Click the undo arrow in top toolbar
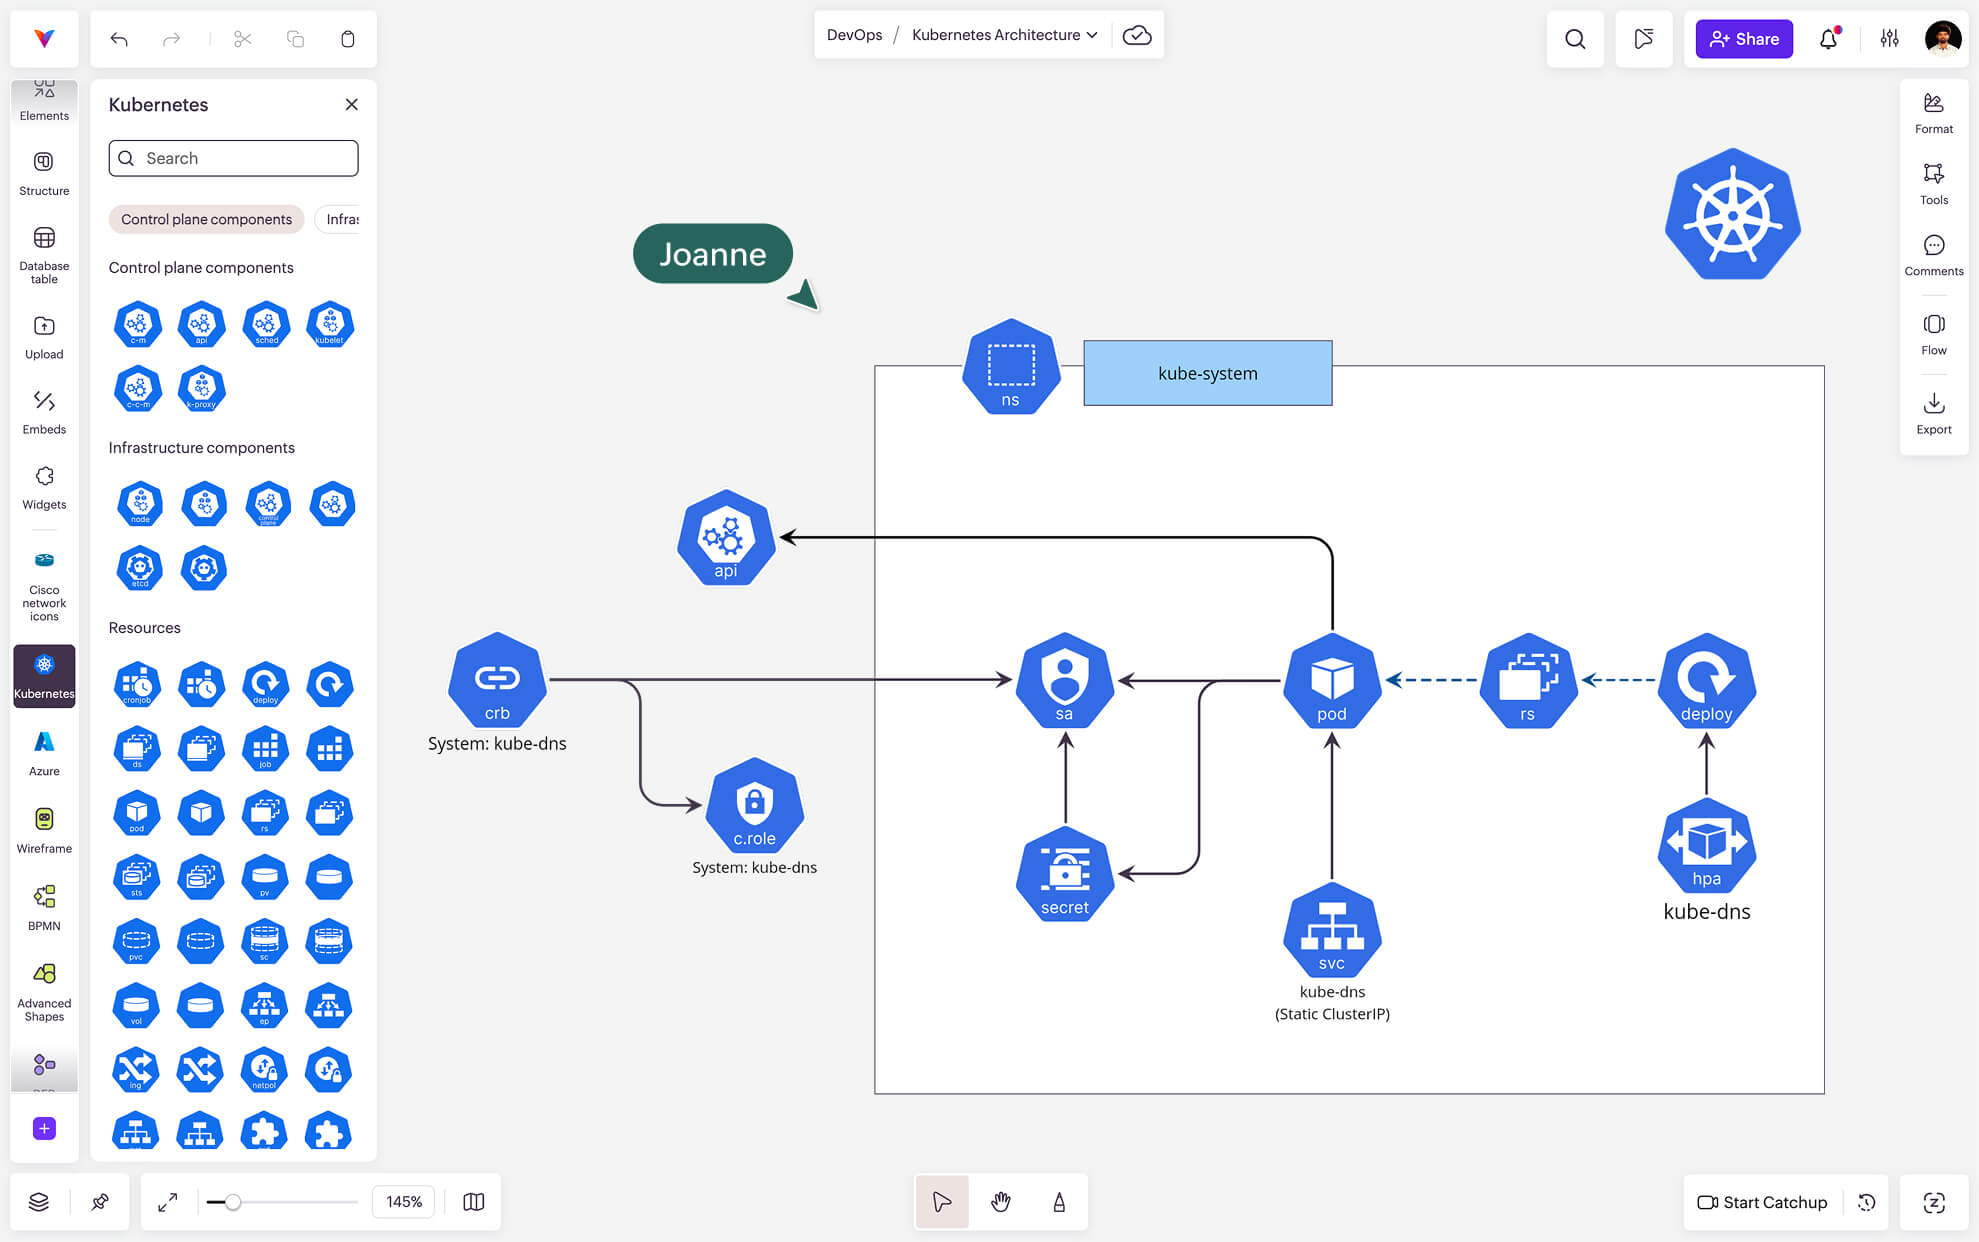This screenshot has height=1242, width=1979. click(x=119, y=39)
